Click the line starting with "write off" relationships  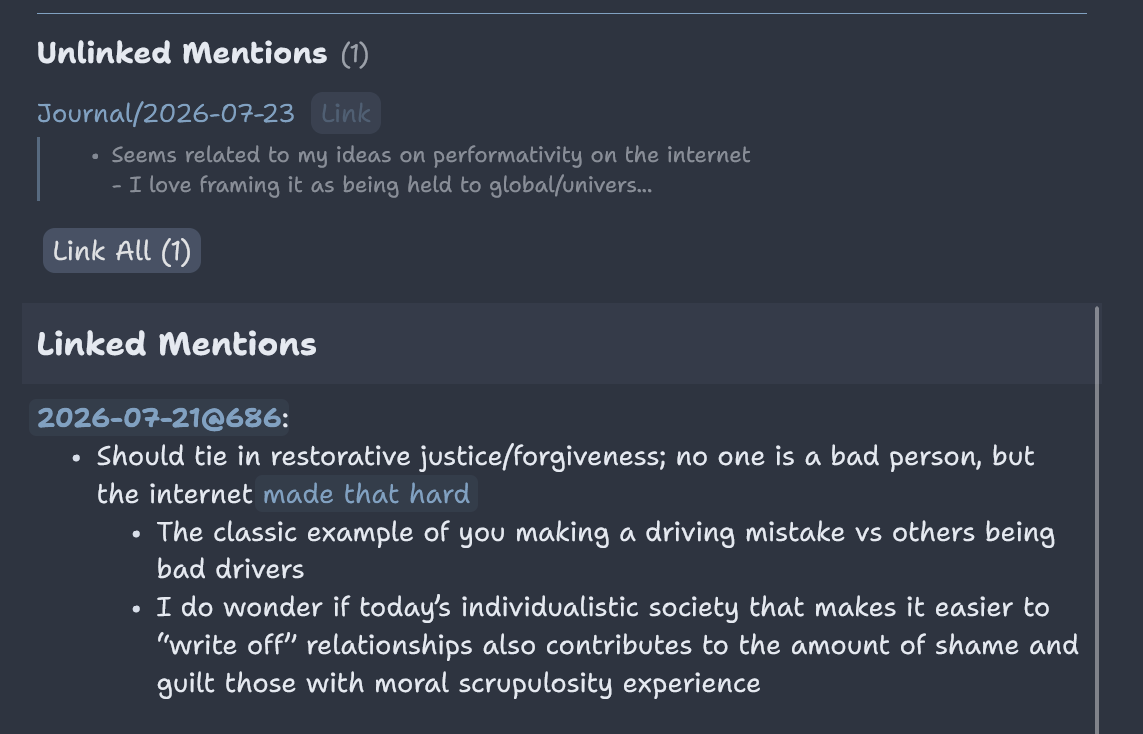pyautogui.click(x=617, y=646)
